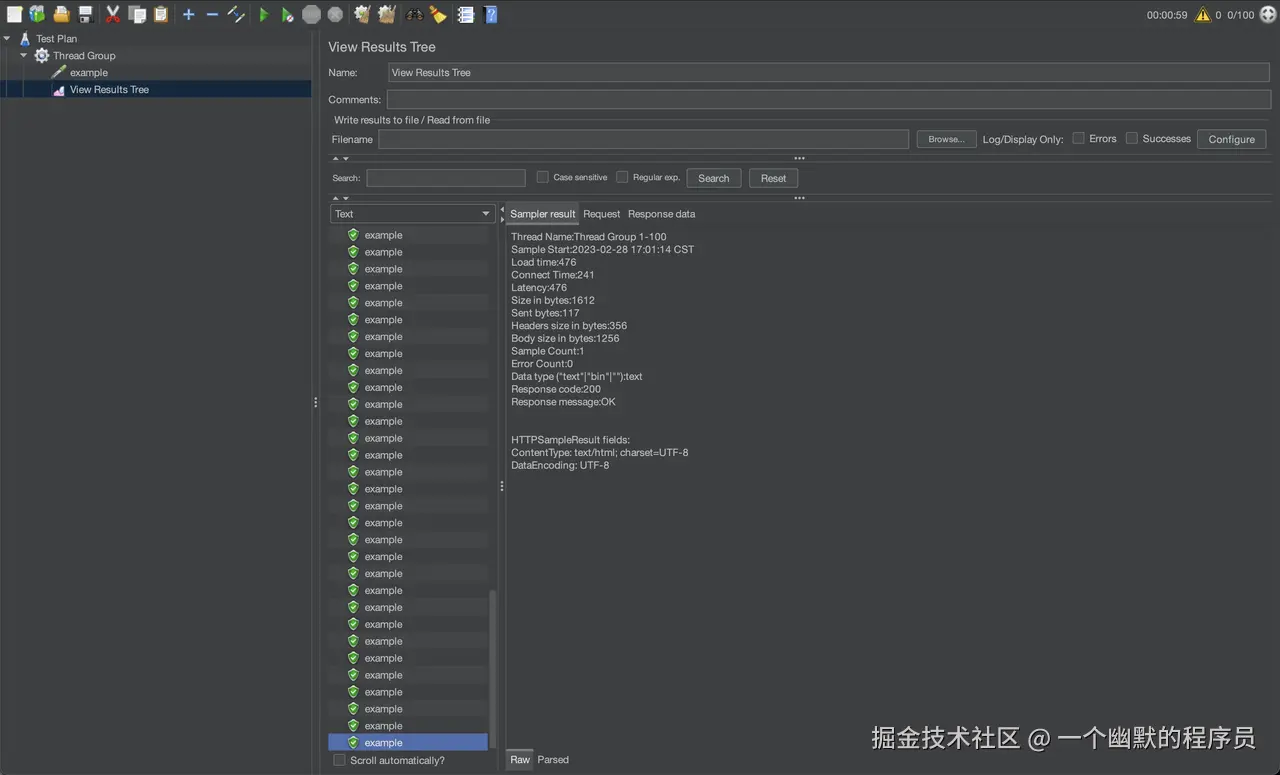Click the Browse... button

pos(946,139)
